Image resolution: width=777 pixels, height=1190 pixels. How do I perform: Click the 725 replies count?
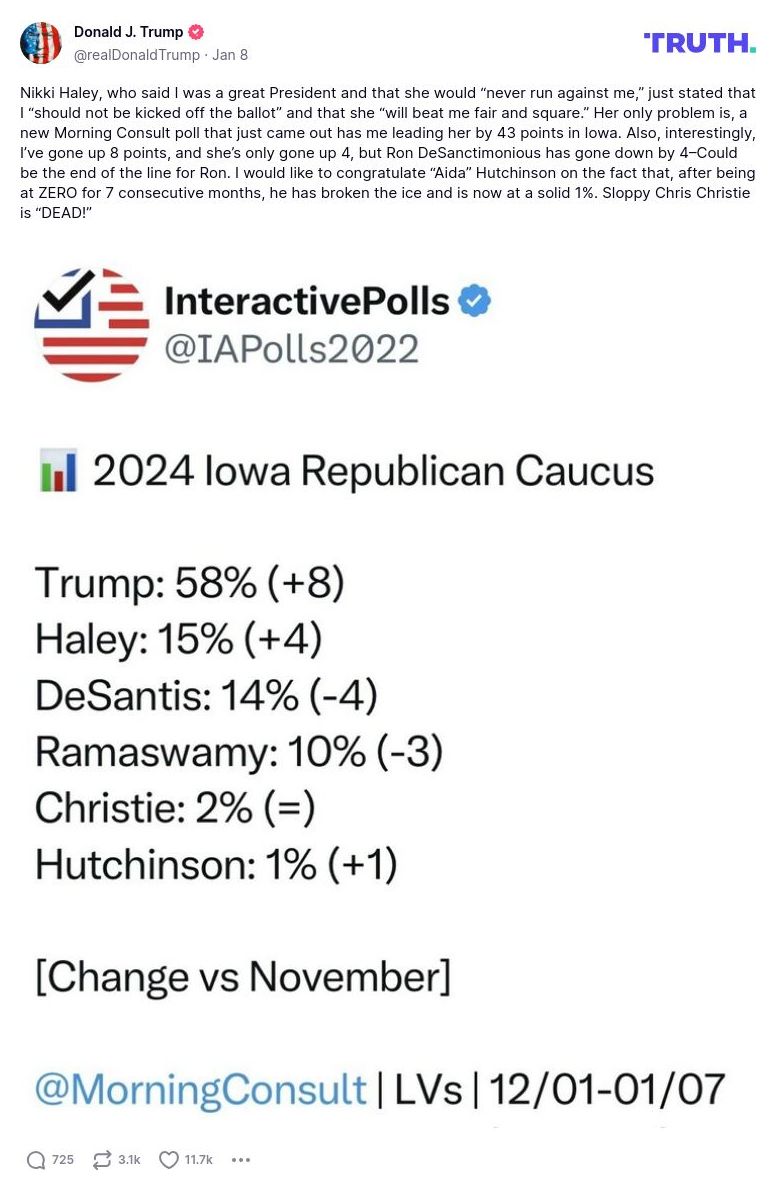(63, 1160)
